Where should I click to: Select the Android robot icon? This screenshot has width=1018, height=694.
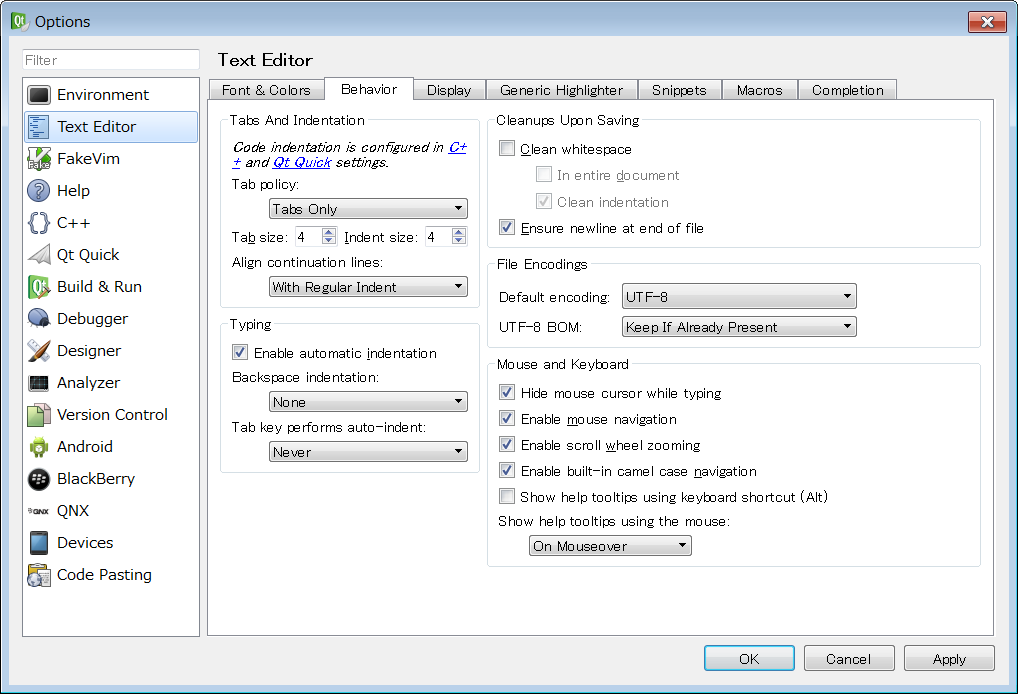tap(39, 447)
